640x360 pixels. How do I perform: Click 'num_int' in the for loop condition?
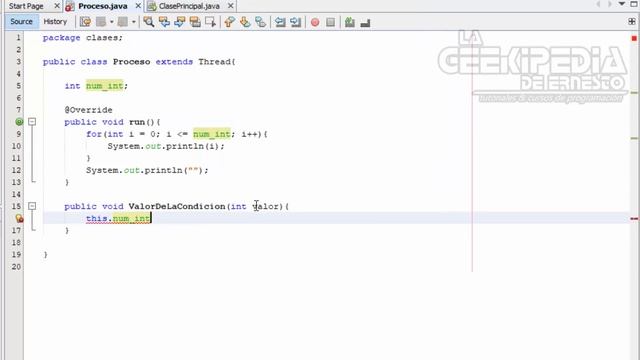point(212,134)
